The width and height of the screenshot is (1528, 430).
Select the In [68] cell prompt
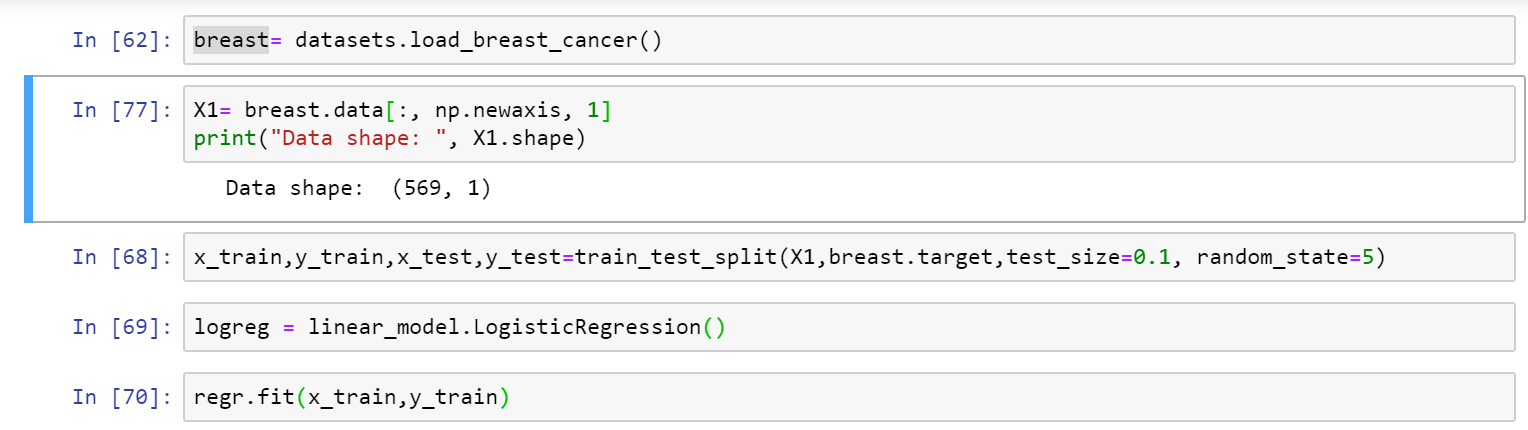(x=122, y=258)
